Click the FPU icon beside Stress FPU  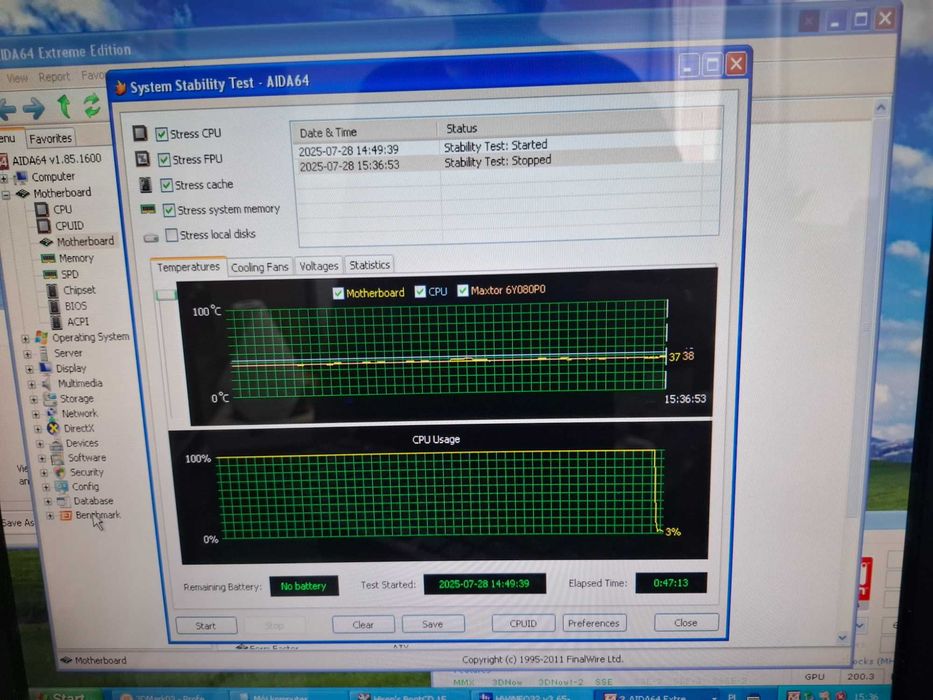pos(142,158)
